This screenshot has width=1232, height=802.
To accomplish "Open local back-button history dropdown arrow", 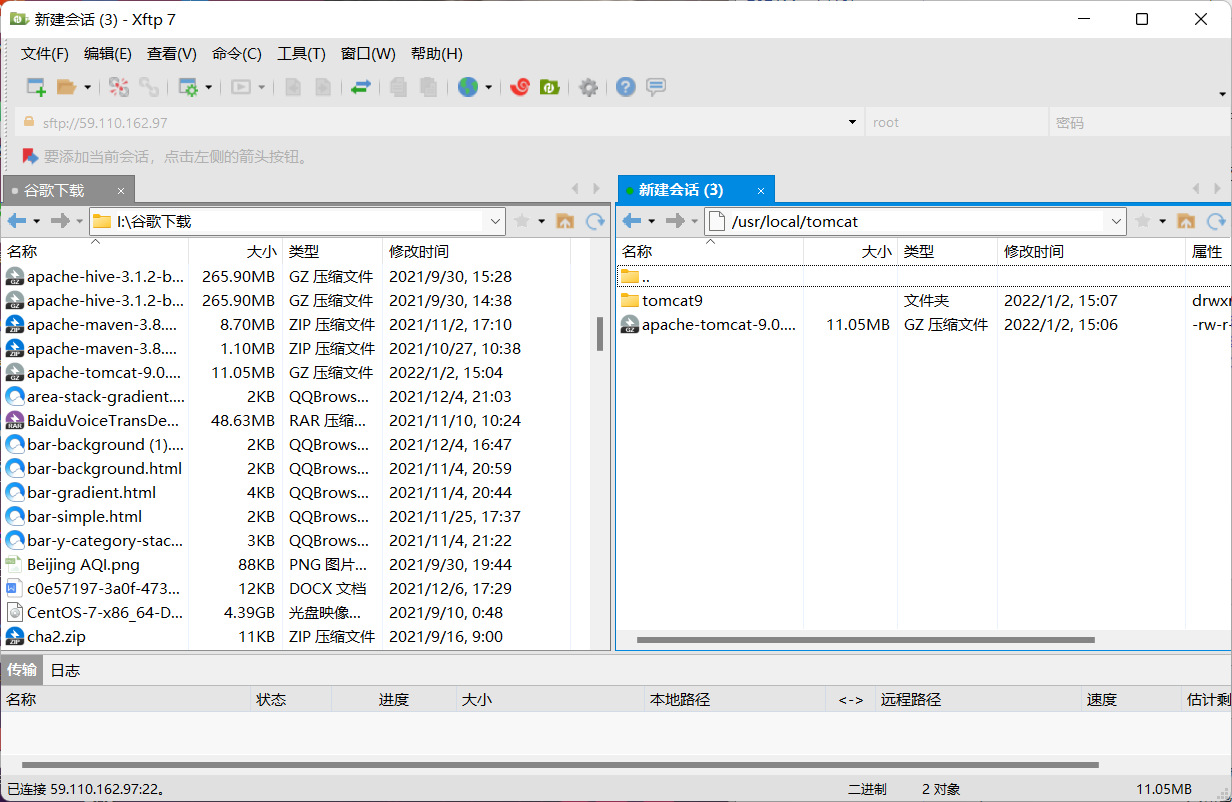I will 37,221.
